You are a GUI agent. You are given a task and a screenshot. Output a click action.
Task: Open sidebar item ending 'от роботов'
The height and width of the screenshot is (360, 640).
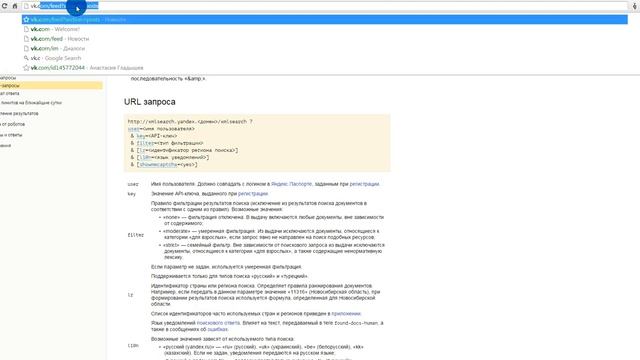point(13,124)
